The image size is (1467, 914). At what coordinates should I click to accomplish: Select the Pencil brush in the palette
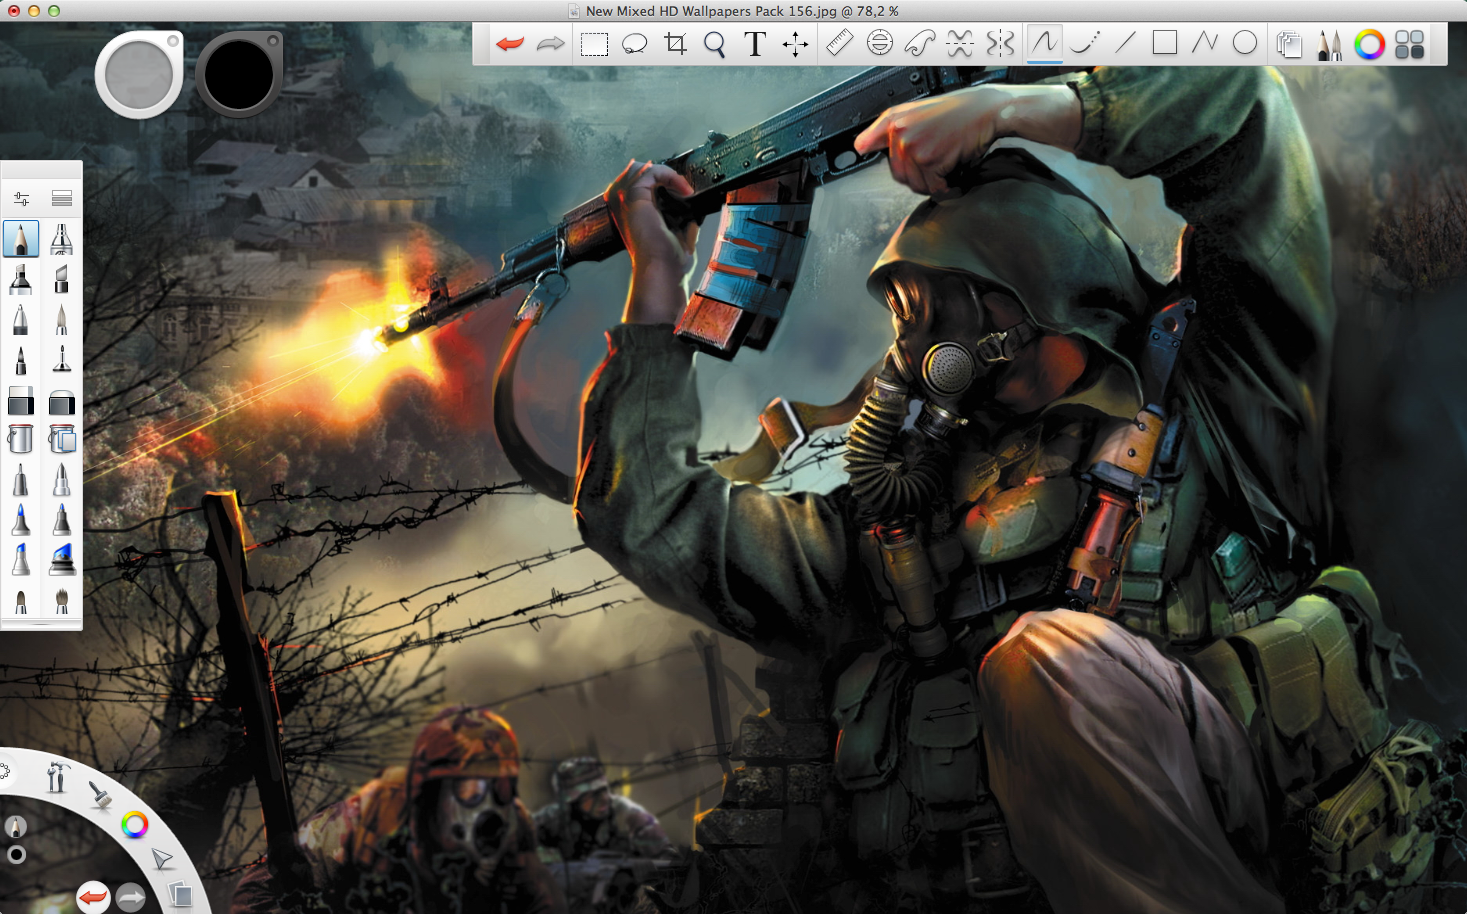(x=21, y=239)
